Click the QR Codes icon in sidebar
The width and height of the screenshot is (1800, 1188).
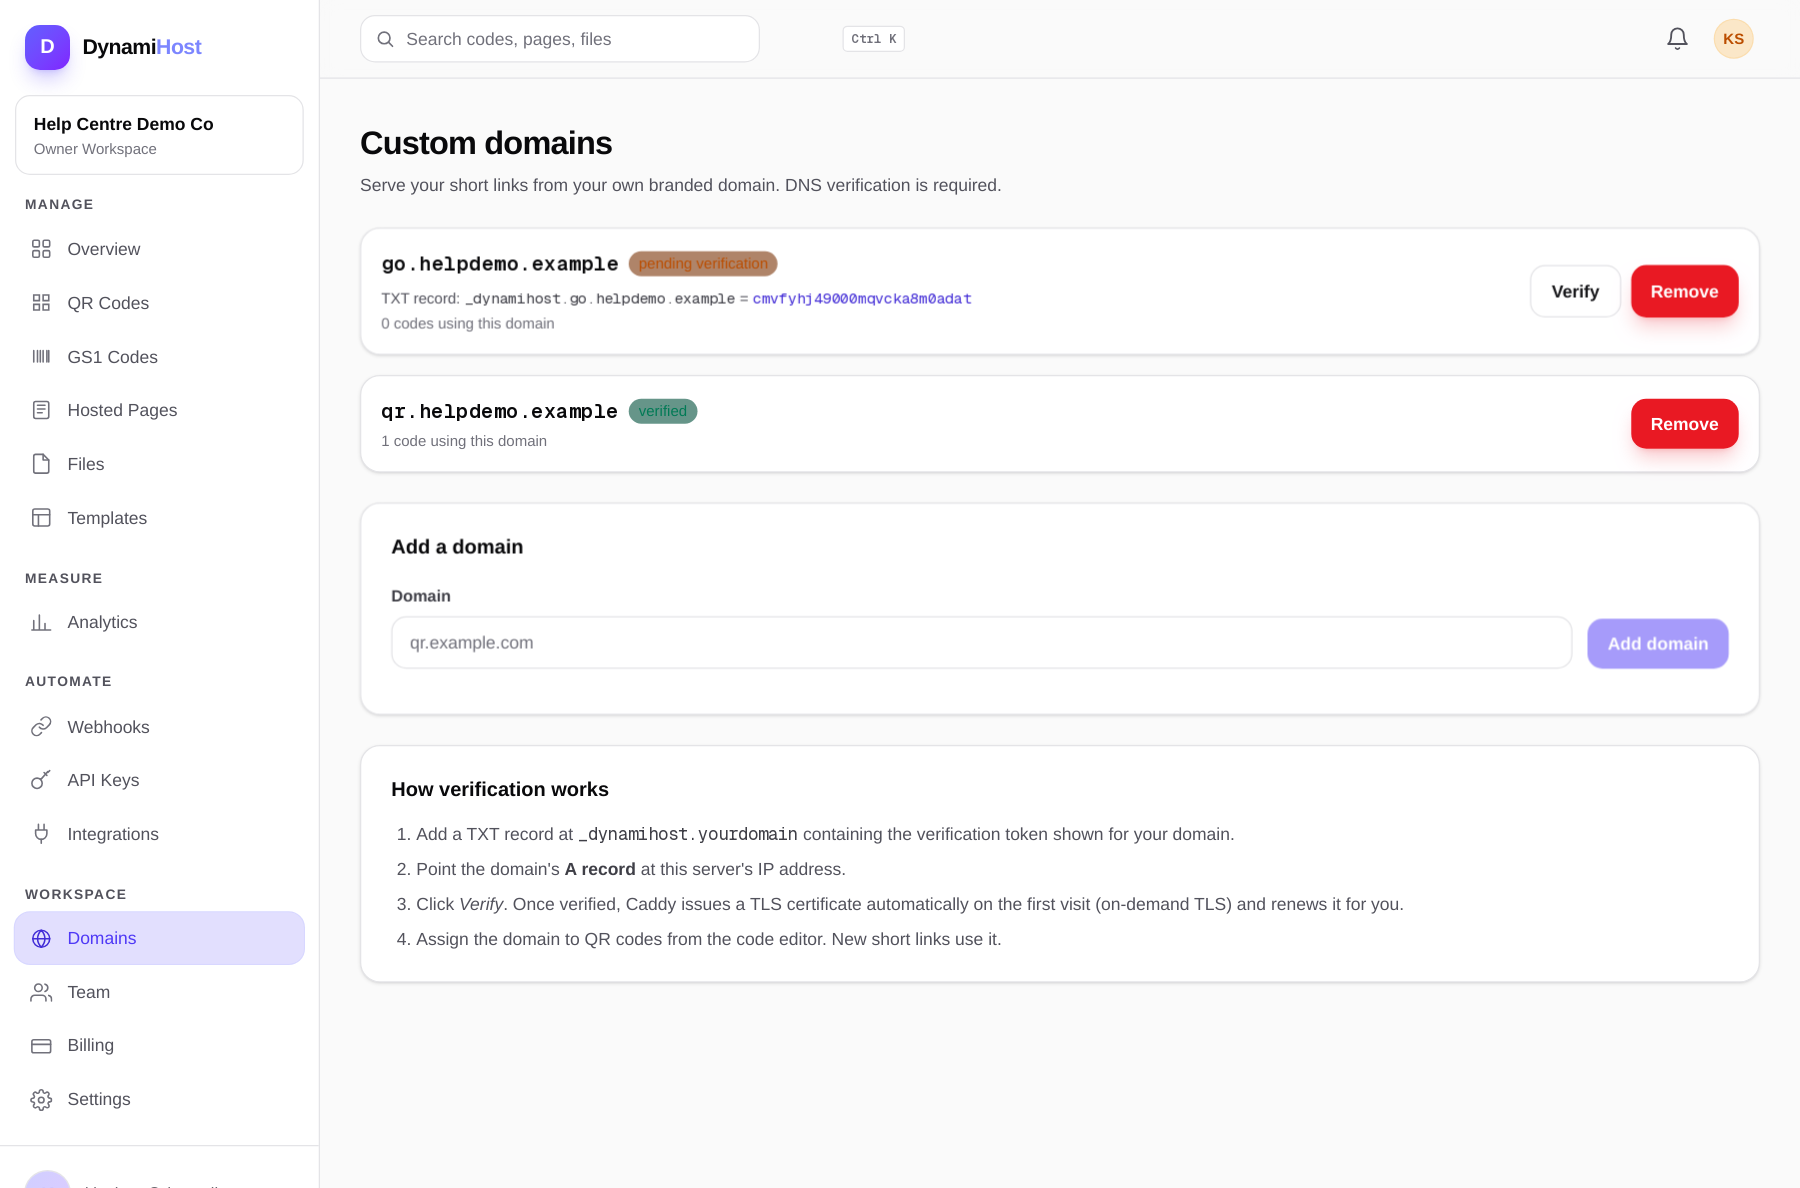click(x=41, y=303)
